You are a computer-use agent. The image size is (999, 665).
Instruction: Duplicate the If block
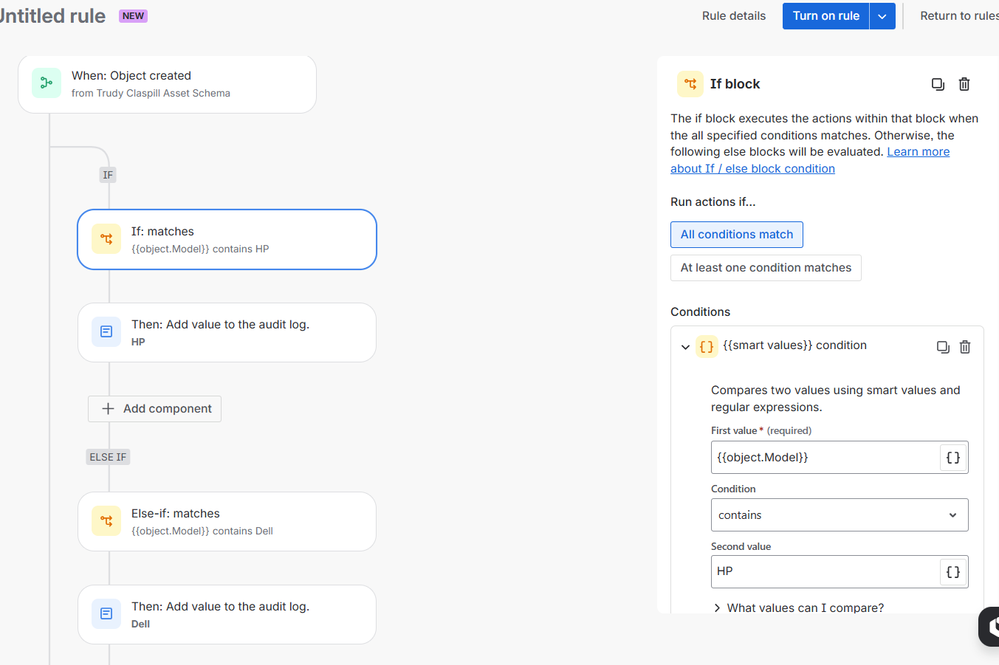[x=938, y=85]
